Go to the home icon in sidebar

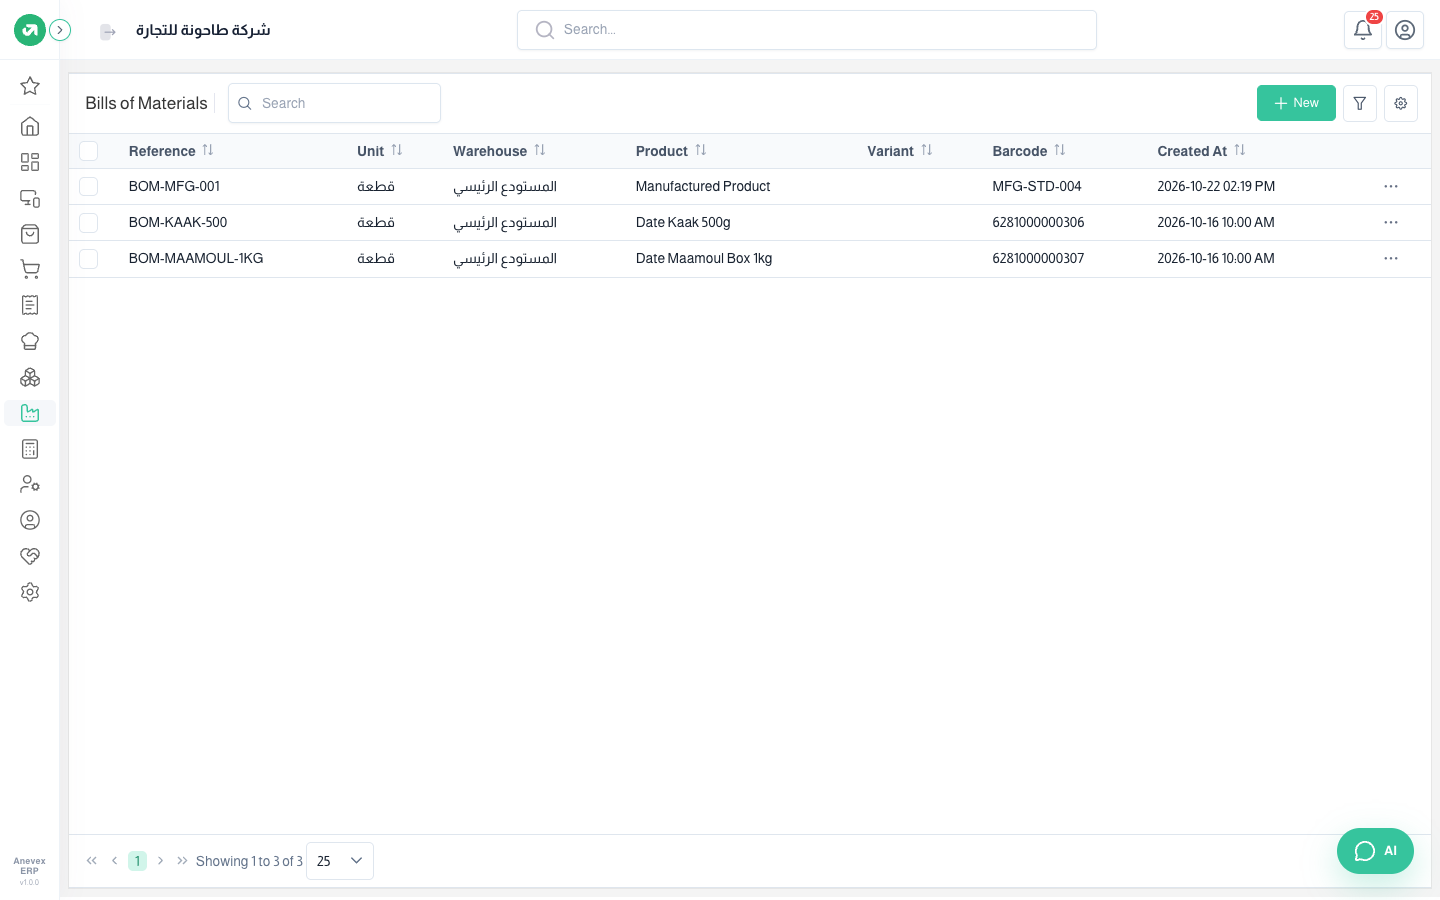click(x=30, y=126)
